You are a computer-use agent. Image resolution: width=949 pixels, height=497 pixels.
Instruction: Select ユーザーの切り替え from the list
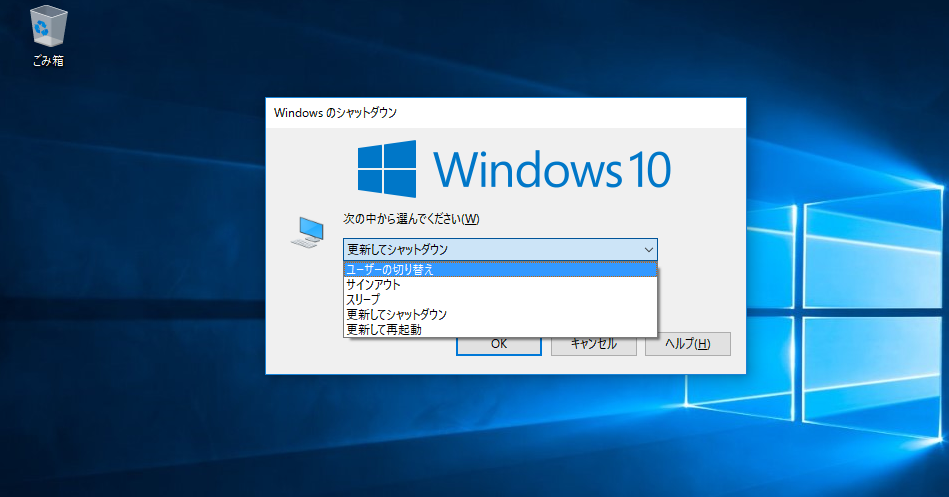click(x=500, y=269)
